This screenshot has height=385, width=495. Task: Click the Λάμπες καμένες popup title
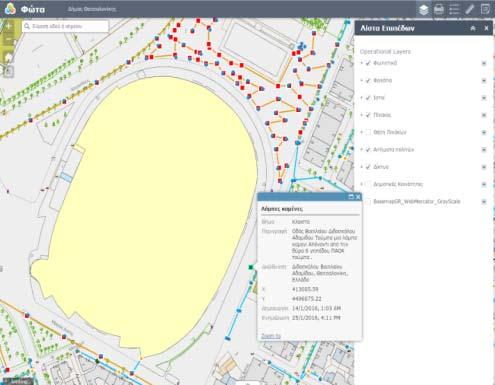282,209
